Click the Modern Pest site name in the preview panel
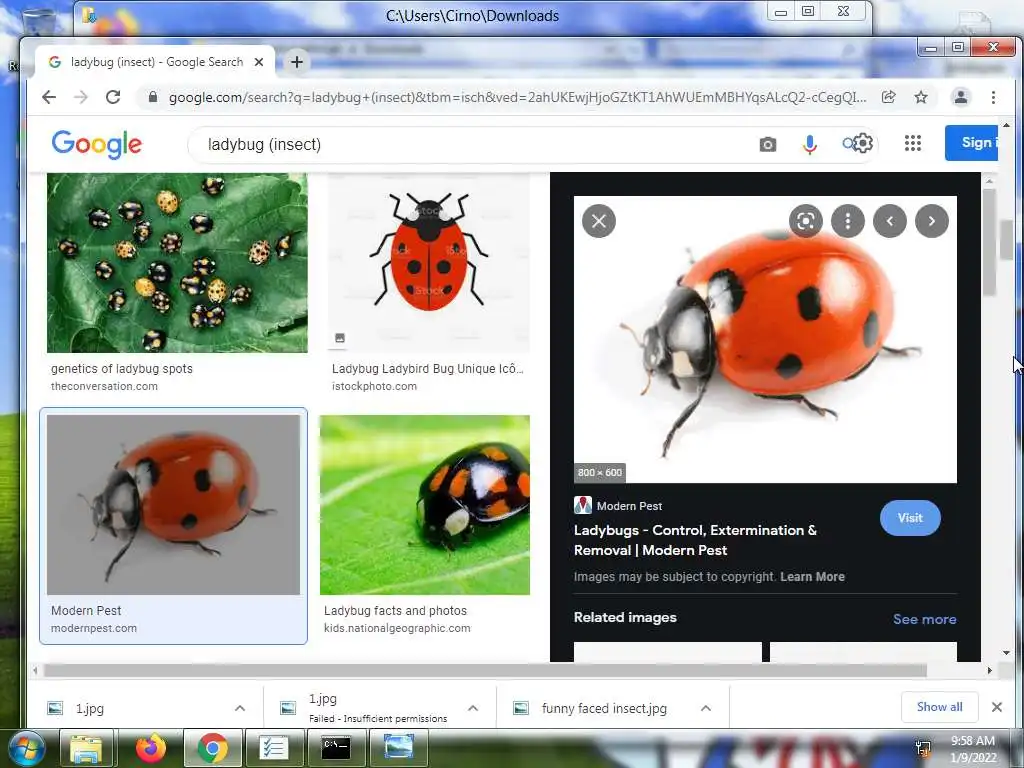 tap(630, 506)
